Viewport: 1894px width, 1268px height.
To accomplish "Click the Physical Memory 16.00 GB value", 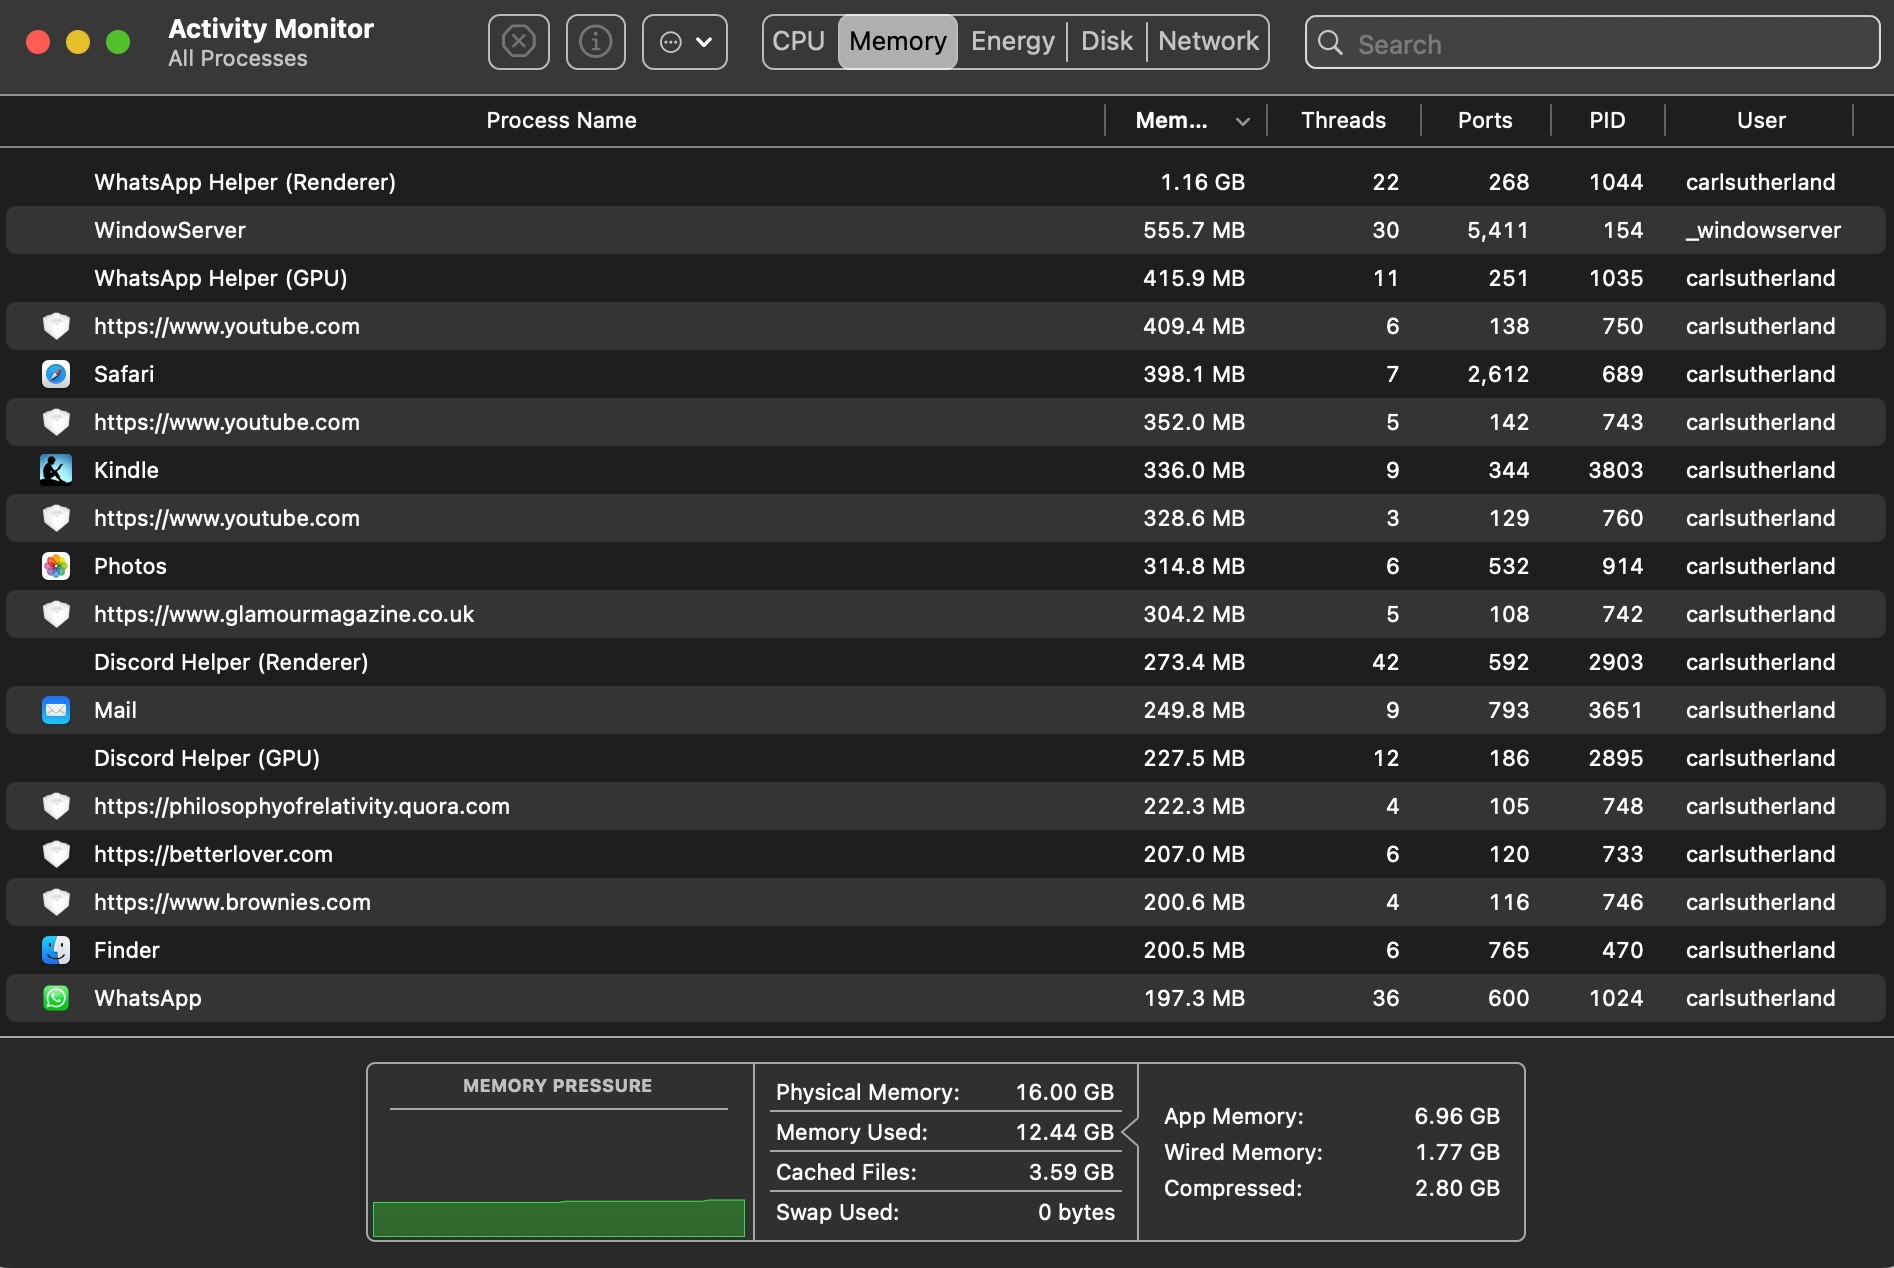I will point(1064,1092).
